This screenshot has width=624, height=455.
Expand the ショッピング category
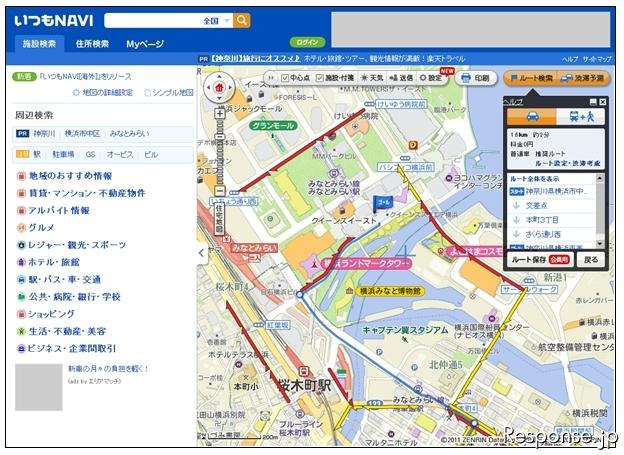pyautogui.click(x=51, y=314)
